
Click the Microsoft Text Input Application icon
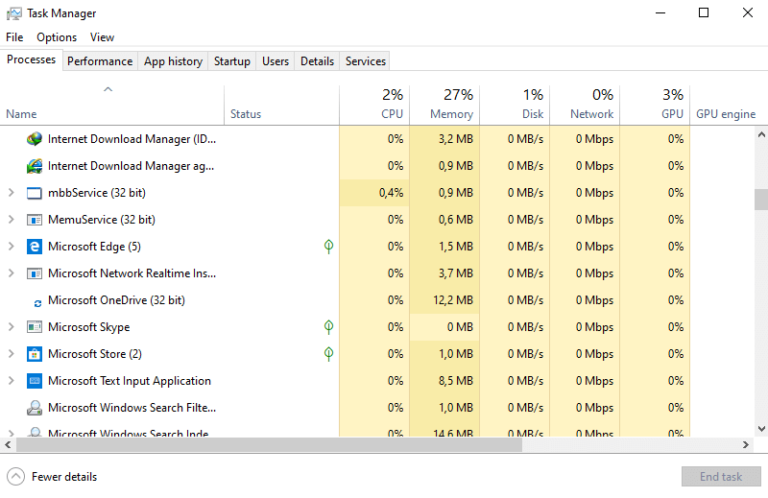pos(34,380)
